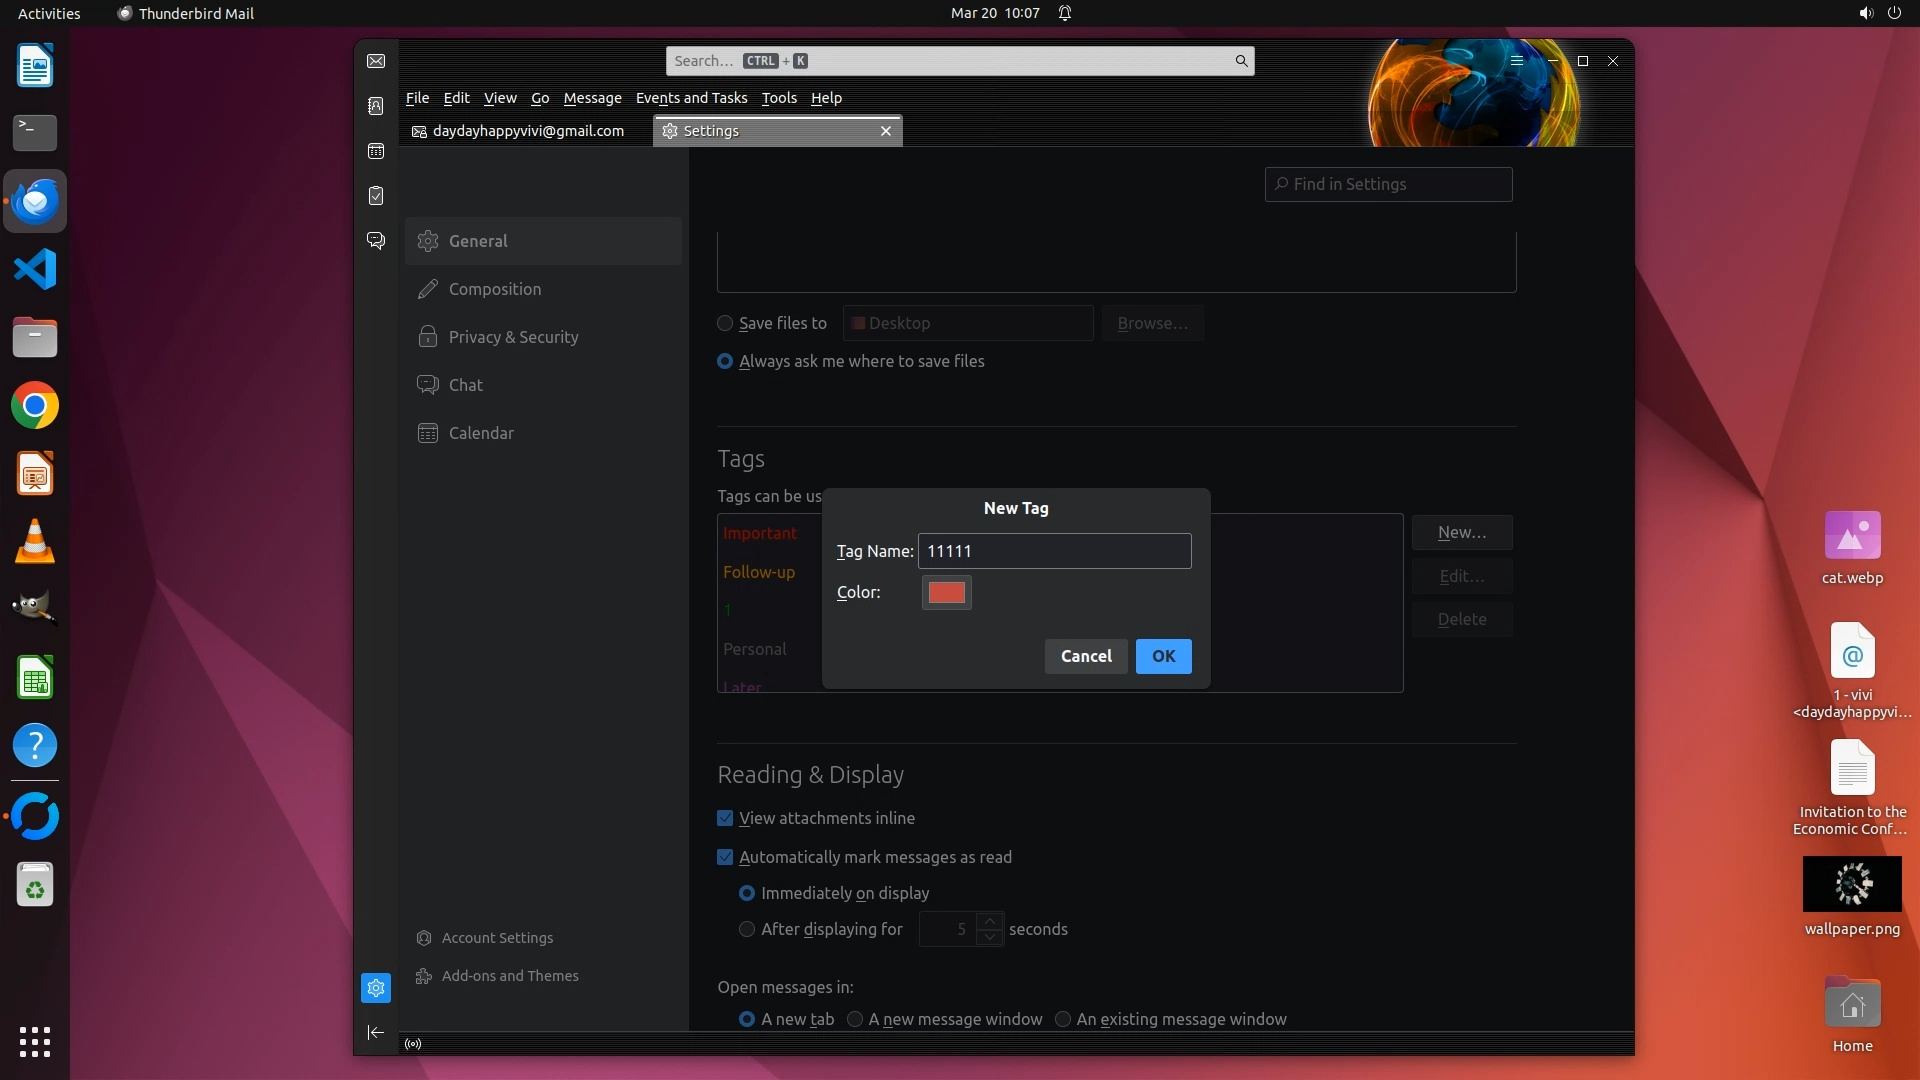This screenshot has height=1080, width=1920.
Task: Open the Address Book space icon
Action: [376, 106]
